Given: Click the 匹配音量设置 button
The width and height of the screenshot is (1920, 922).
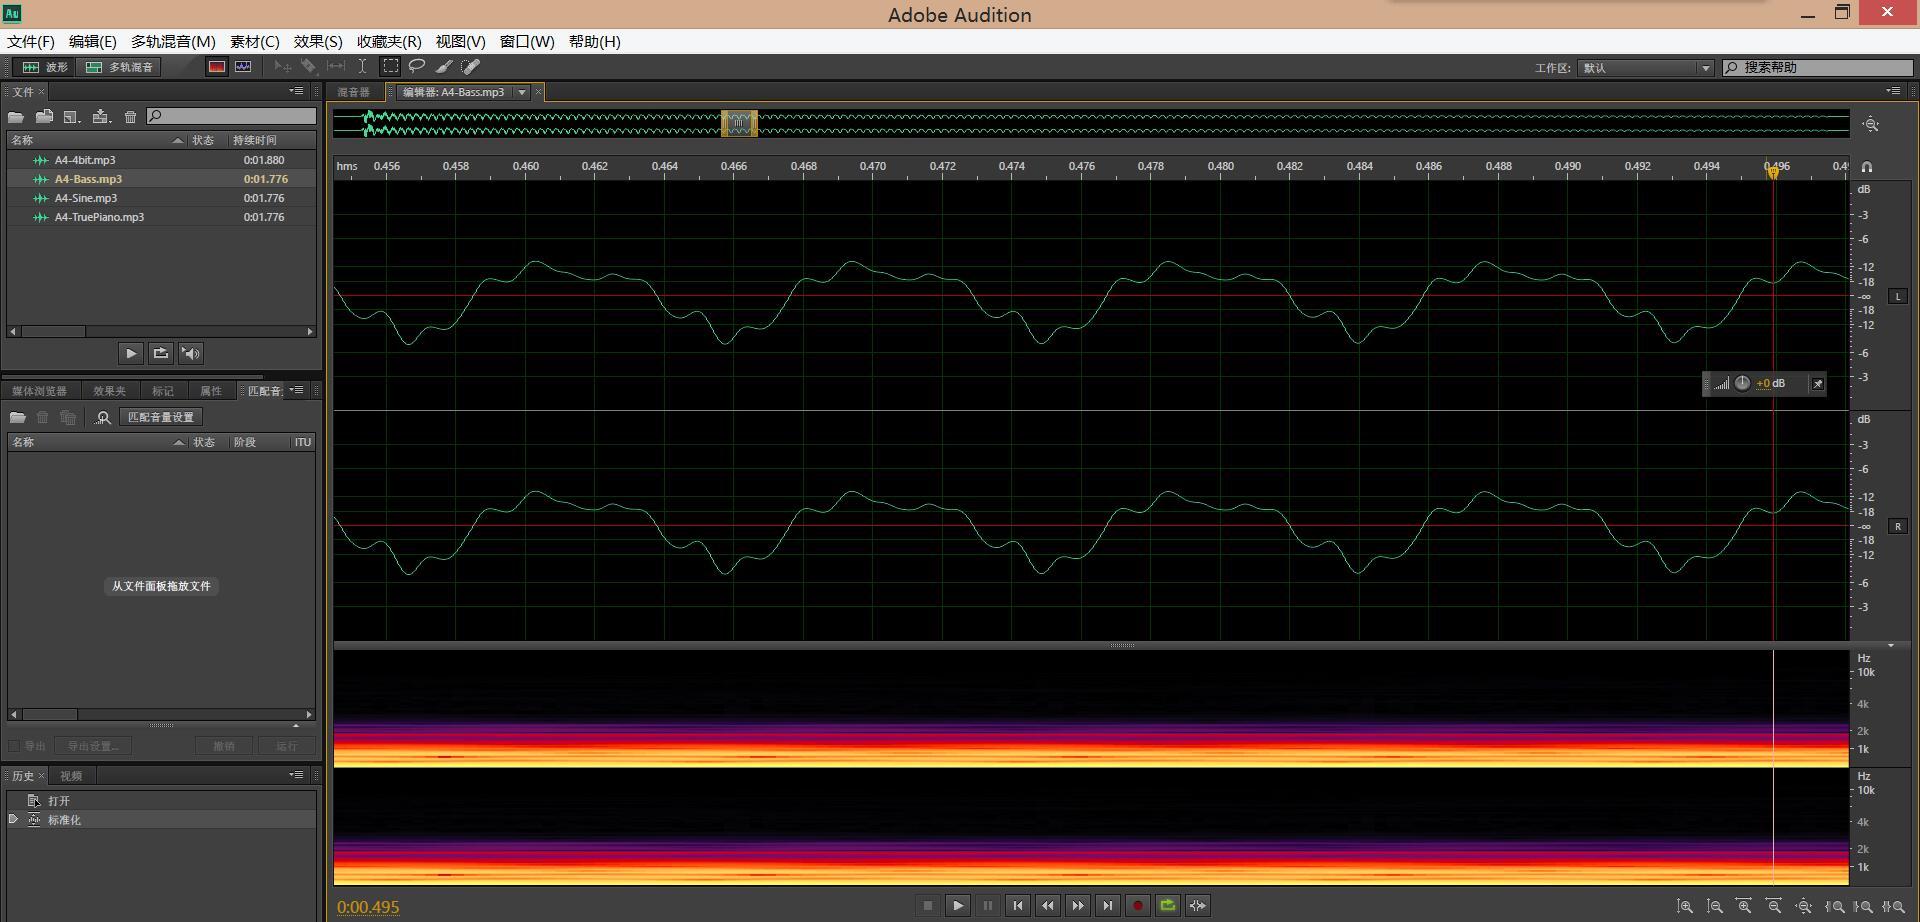Looking at the screenshot, I should click(x=161, y=417).
